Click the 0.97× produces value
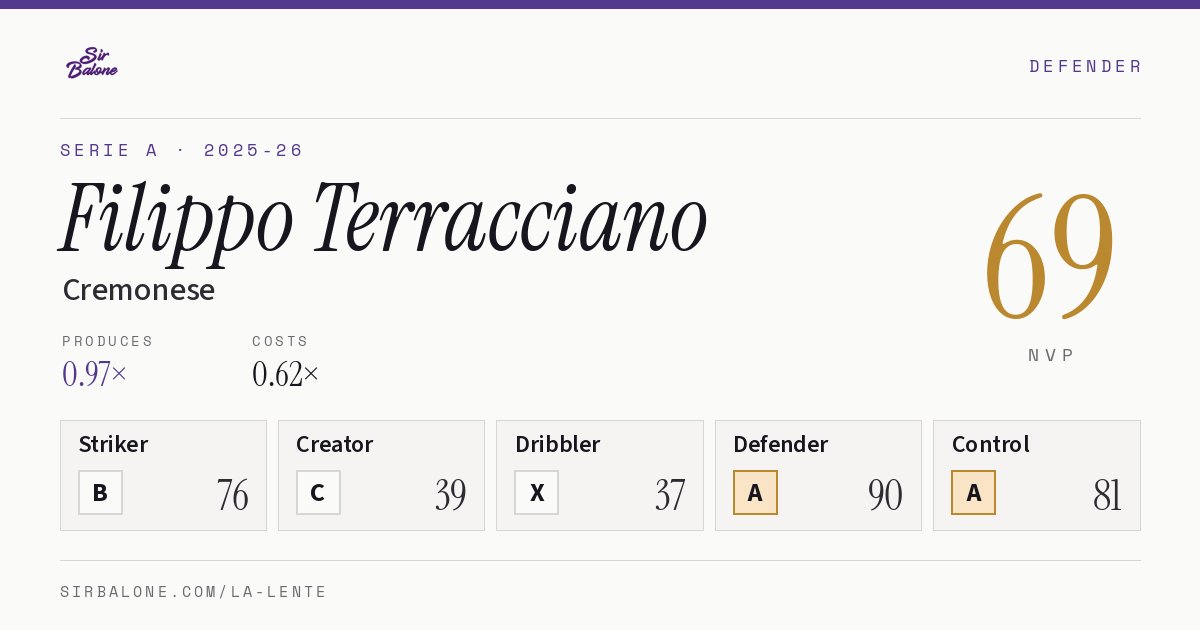Viewport: 1200px width, 630px height. (x=95, y=374)
